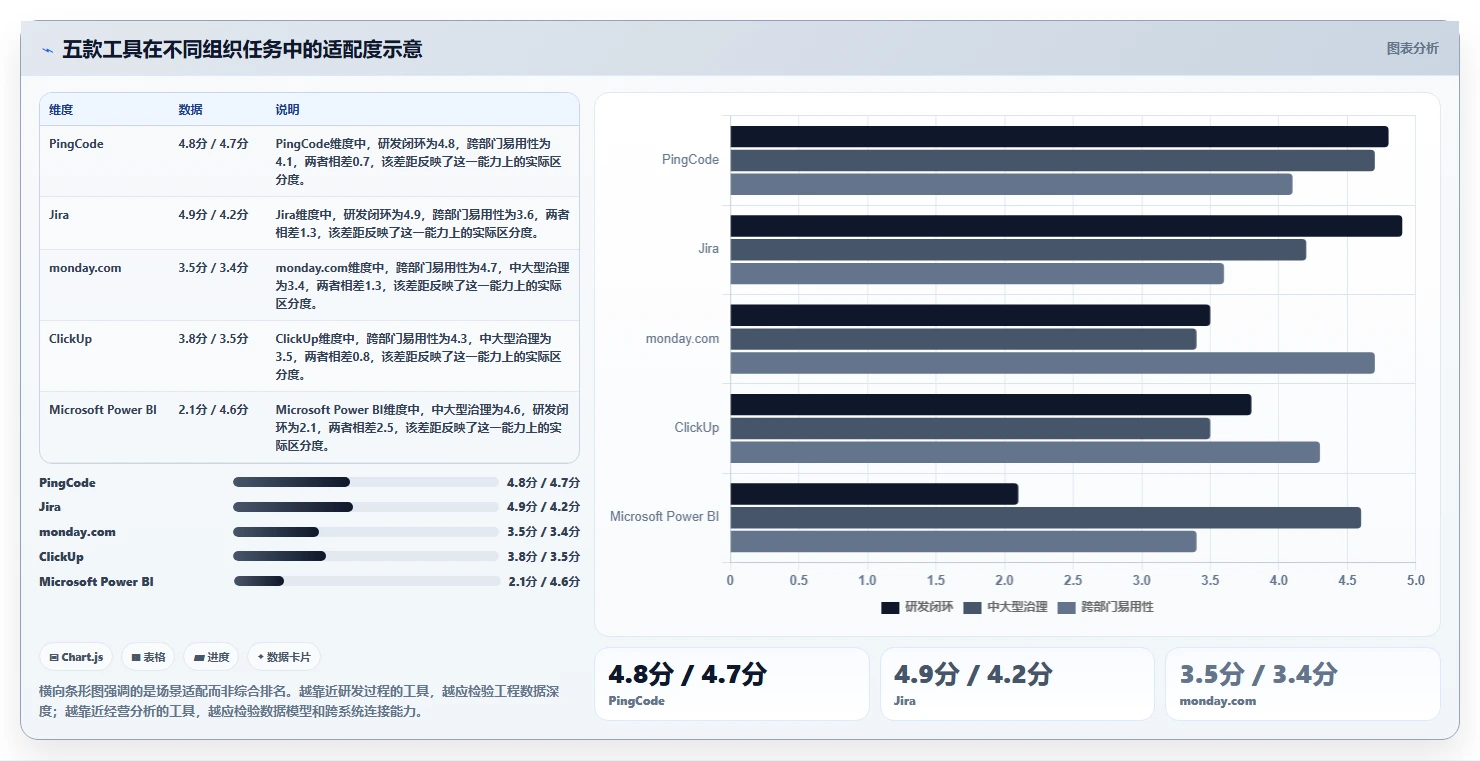Click Microsoft Power BI 研发闭环 chart bar
The image size is (1480, 761).
coord(874,494)
